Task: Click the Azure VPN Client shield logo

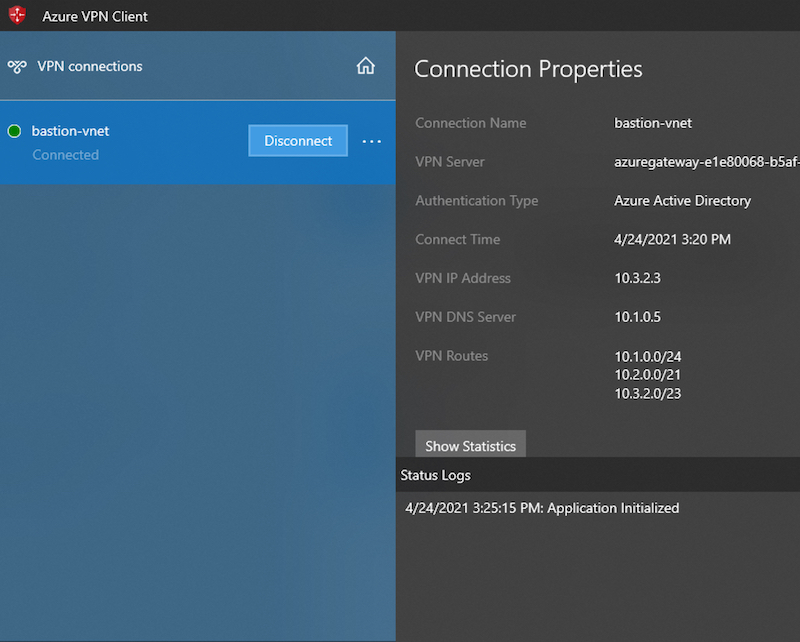Action: coord(17,16)
